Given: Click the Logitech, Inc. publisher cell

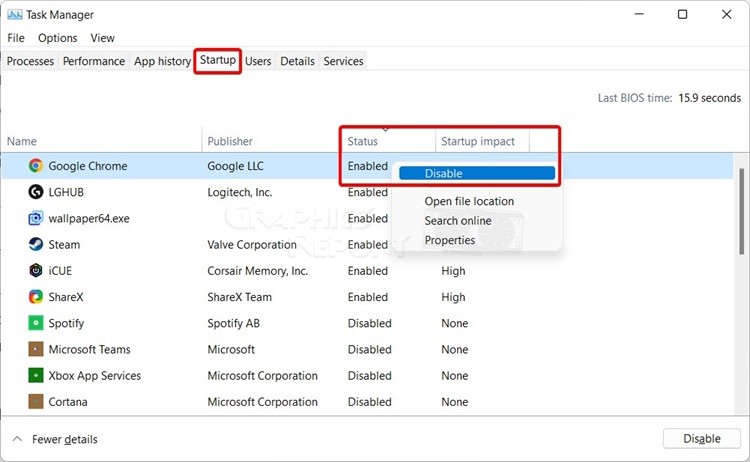Looking at the screenshot, I should tap(240, 192).
